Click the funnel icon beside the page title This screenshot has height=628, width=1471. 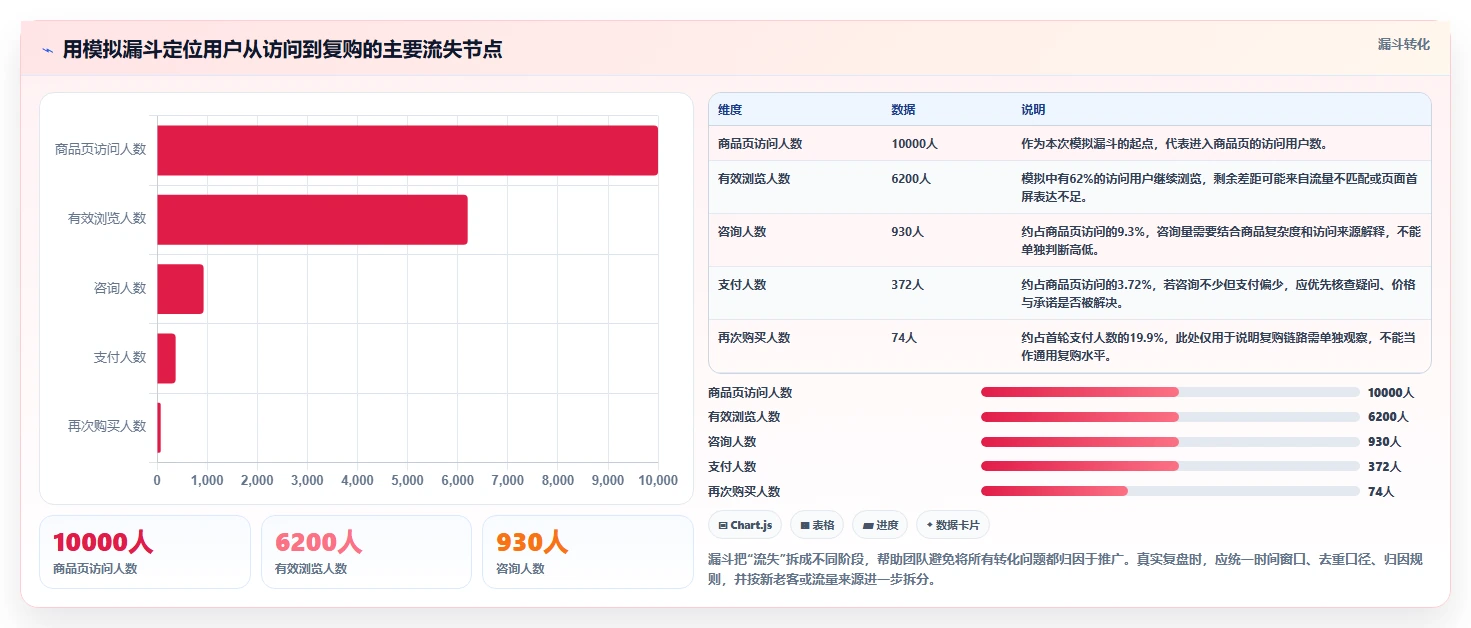(x=48, y=50)
